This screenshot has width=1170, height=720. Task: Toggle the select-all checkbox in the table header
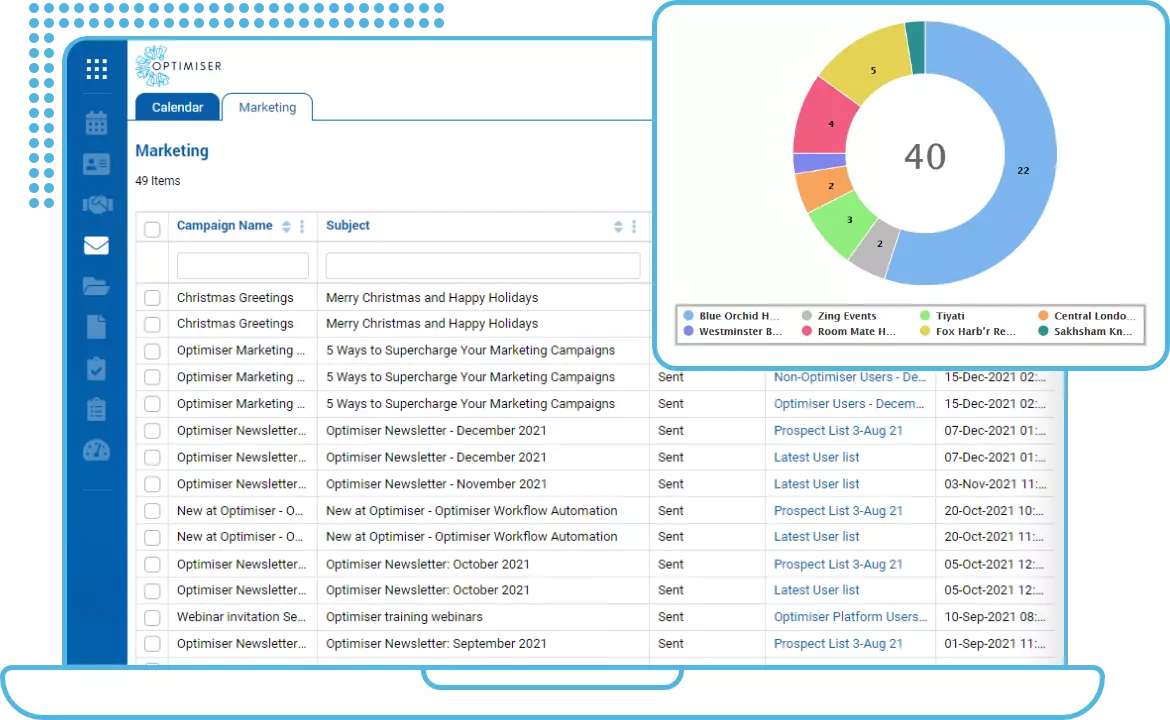point(152,229)
